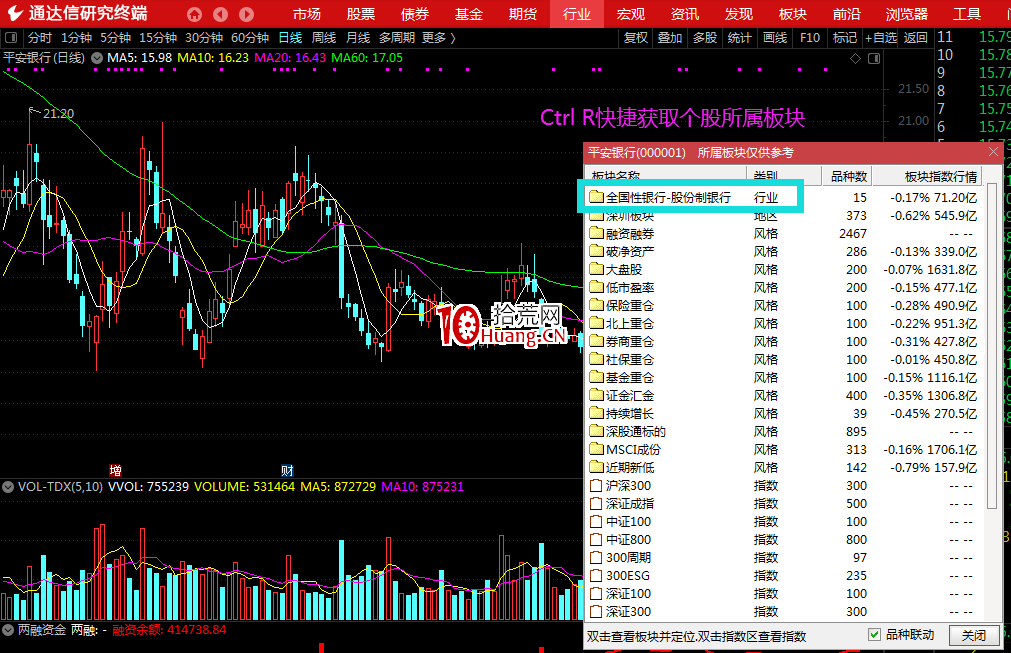
Task: Click the forward arrow in title bar
Action: tap(246, 14)
